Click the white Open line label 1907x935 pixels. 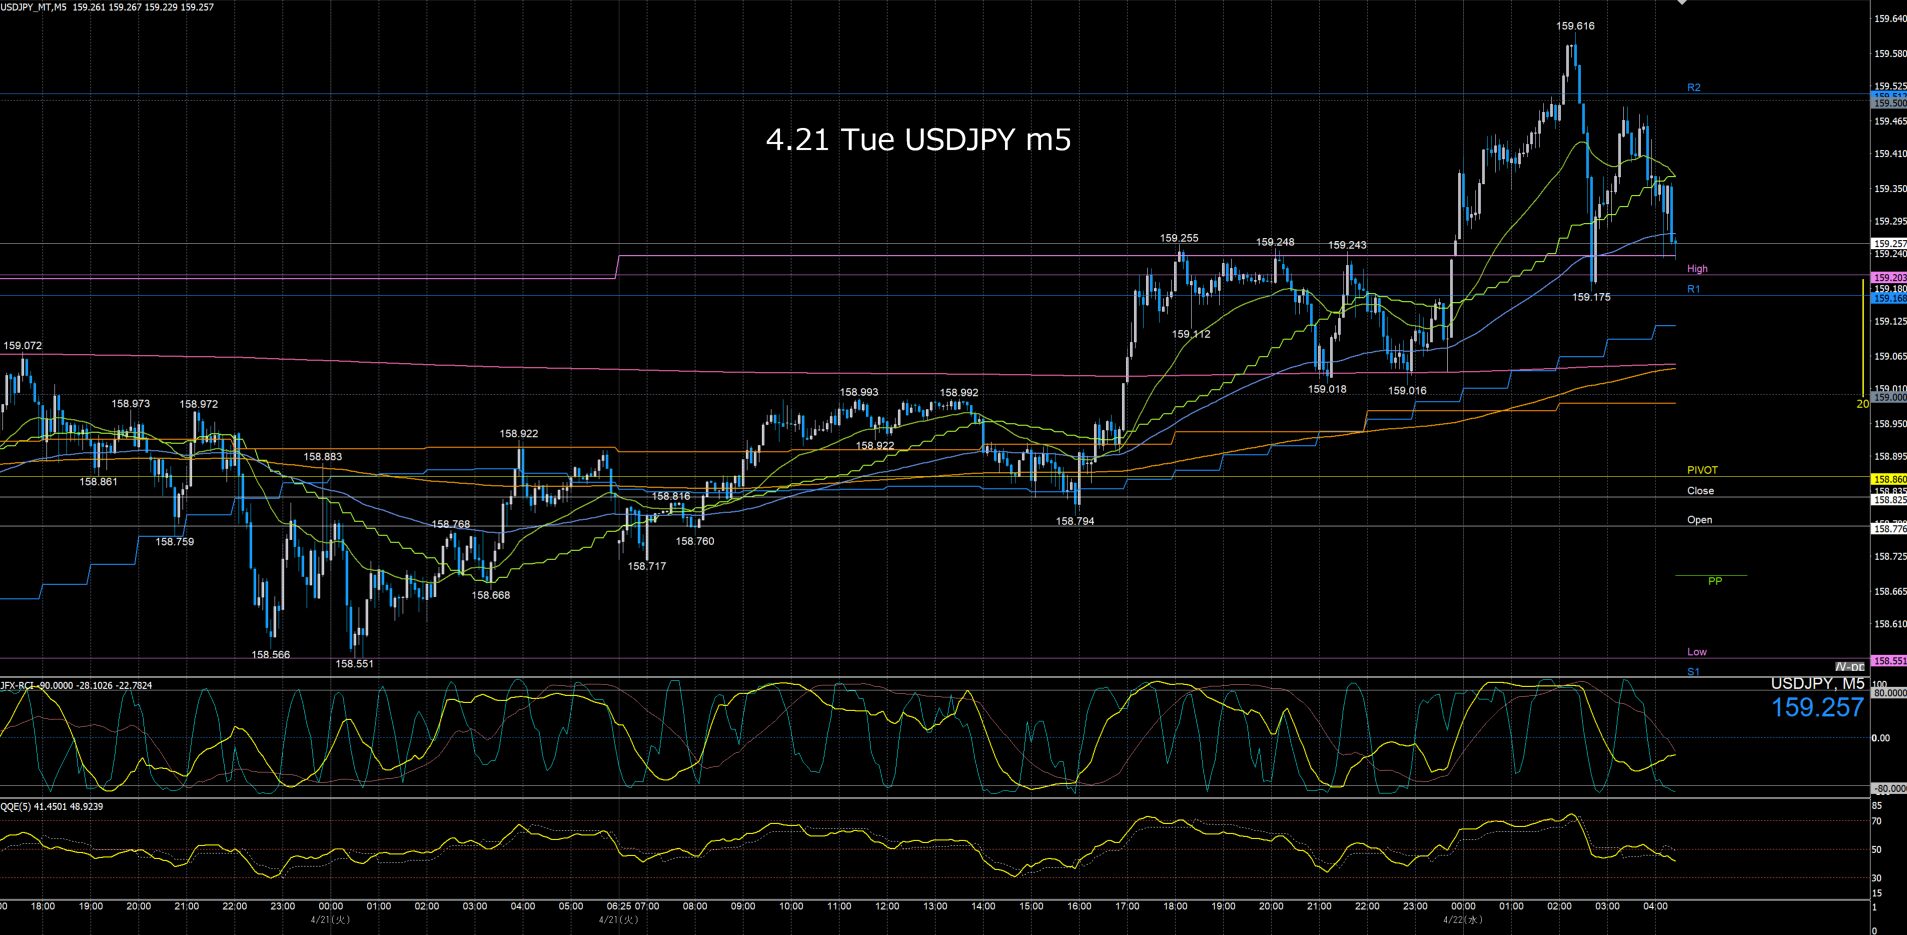click(x=1699, y=520)
